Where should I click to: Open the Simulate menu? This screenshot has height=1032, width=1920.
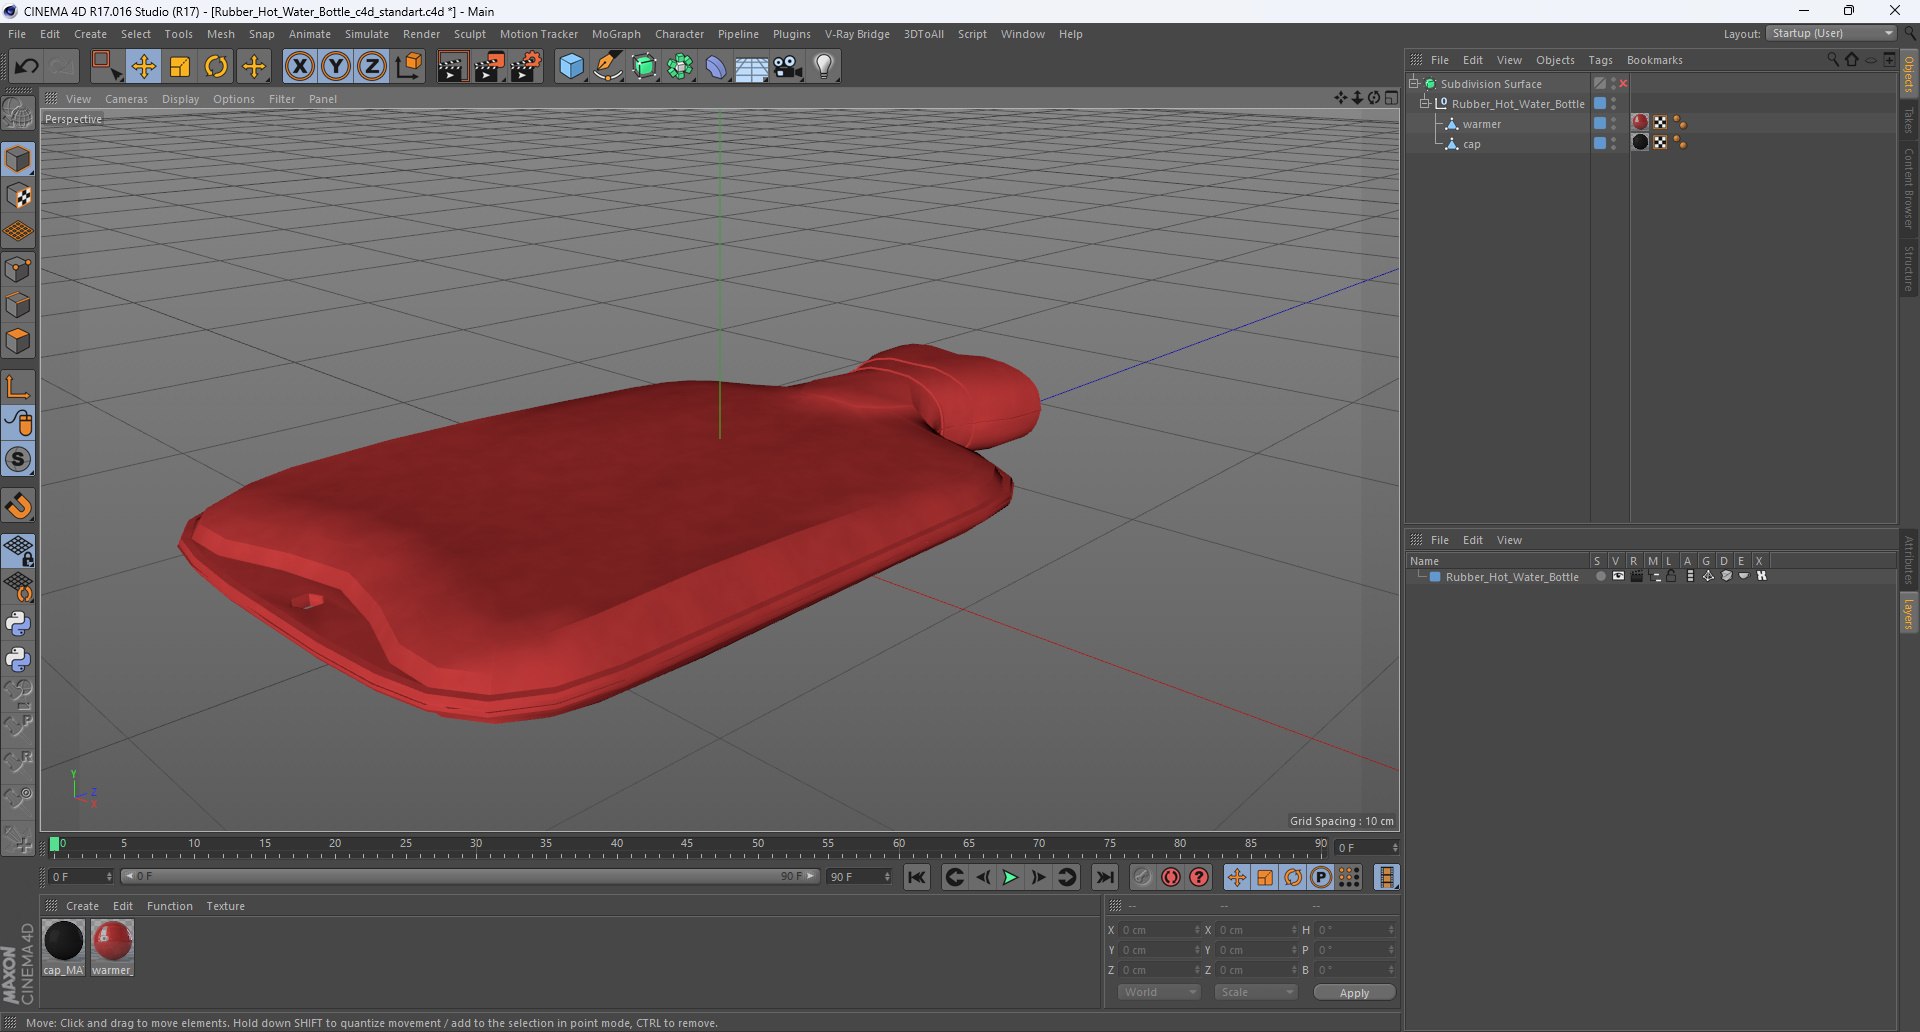(x=367, y=34)
